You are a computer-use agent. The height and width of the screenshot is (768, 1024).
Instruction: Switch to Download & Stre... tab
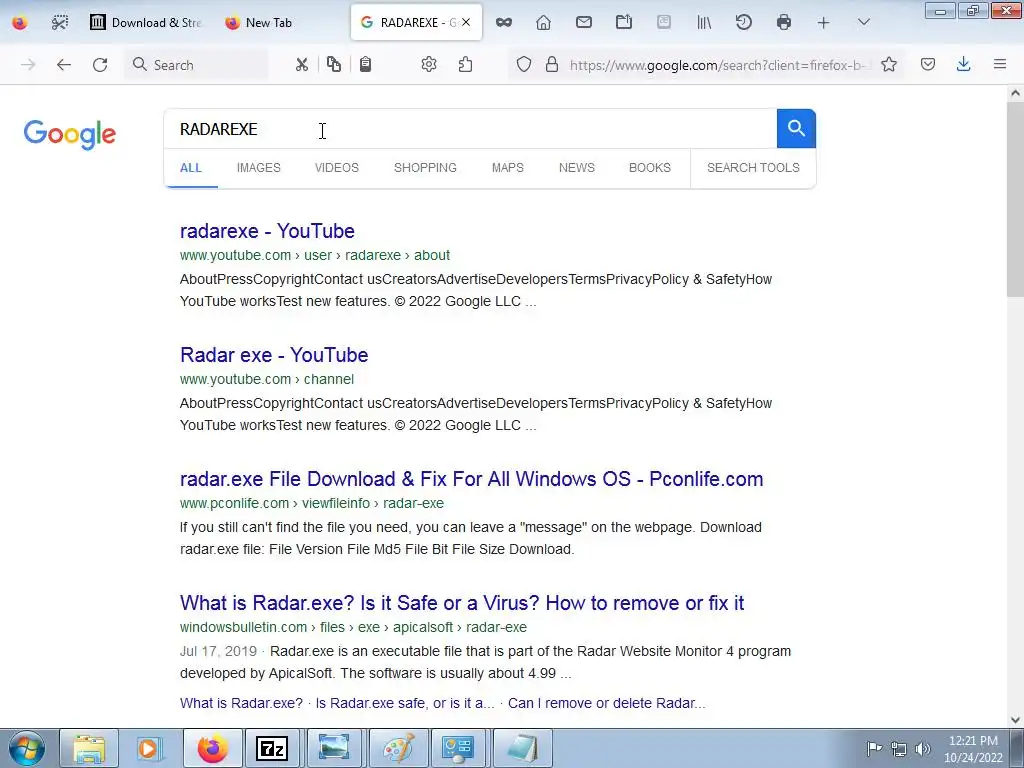pyautogui.click(x=146, y=23)
